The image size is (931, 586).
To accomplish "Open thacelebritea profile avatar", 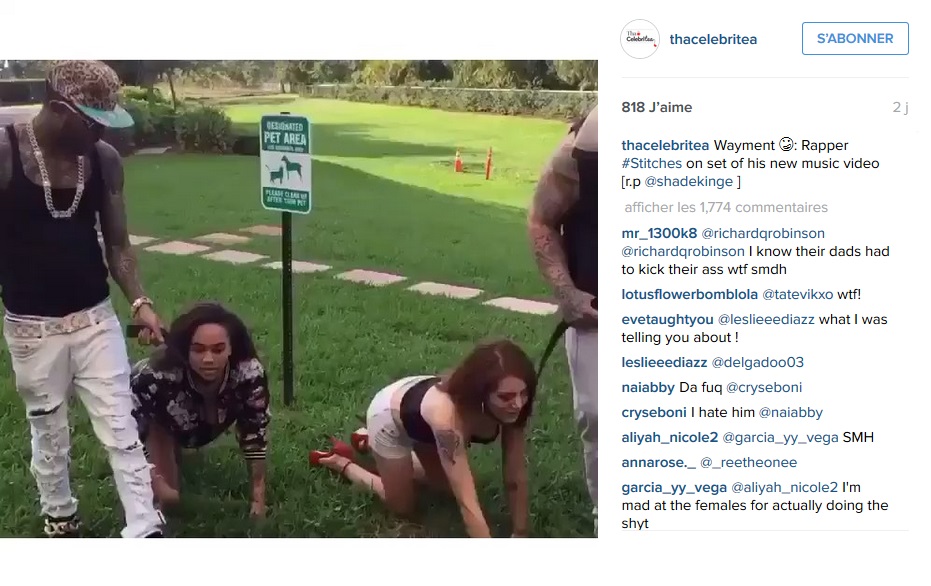I will 639,39.
